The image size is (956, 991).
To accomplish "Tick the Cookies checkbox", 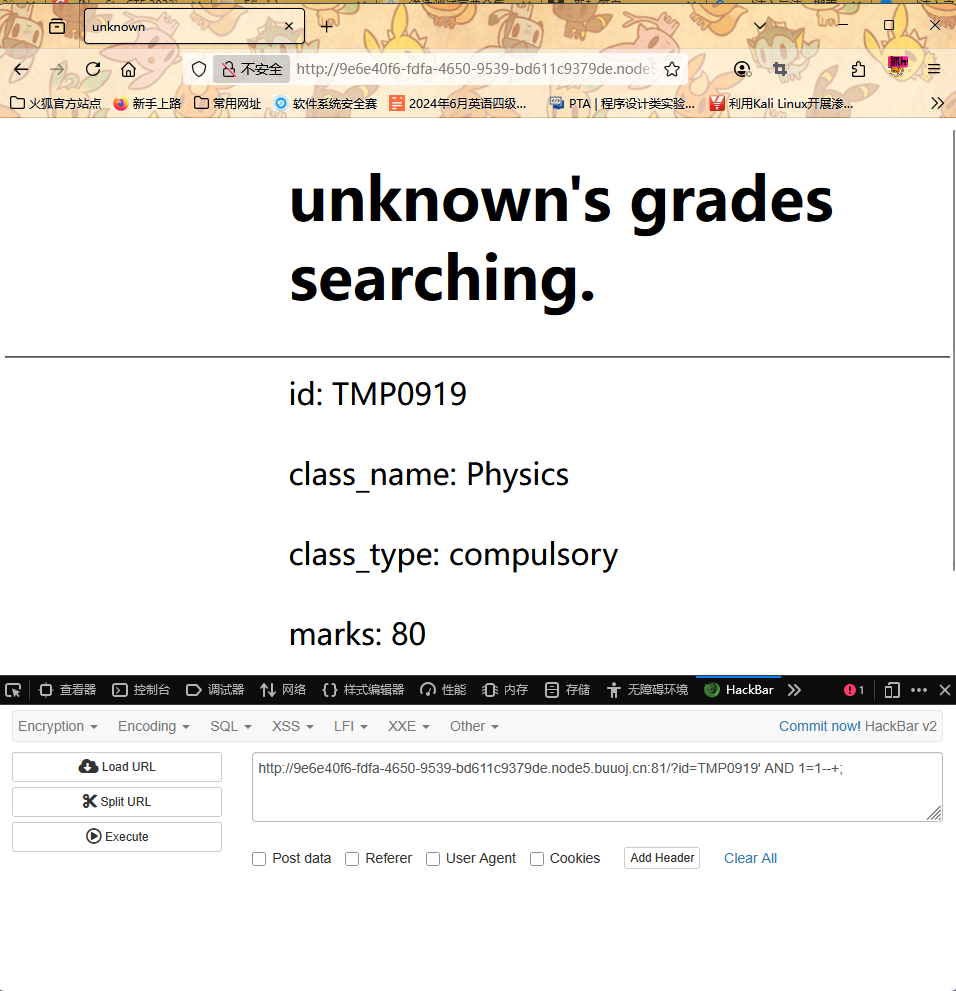I will click(537, 859).
